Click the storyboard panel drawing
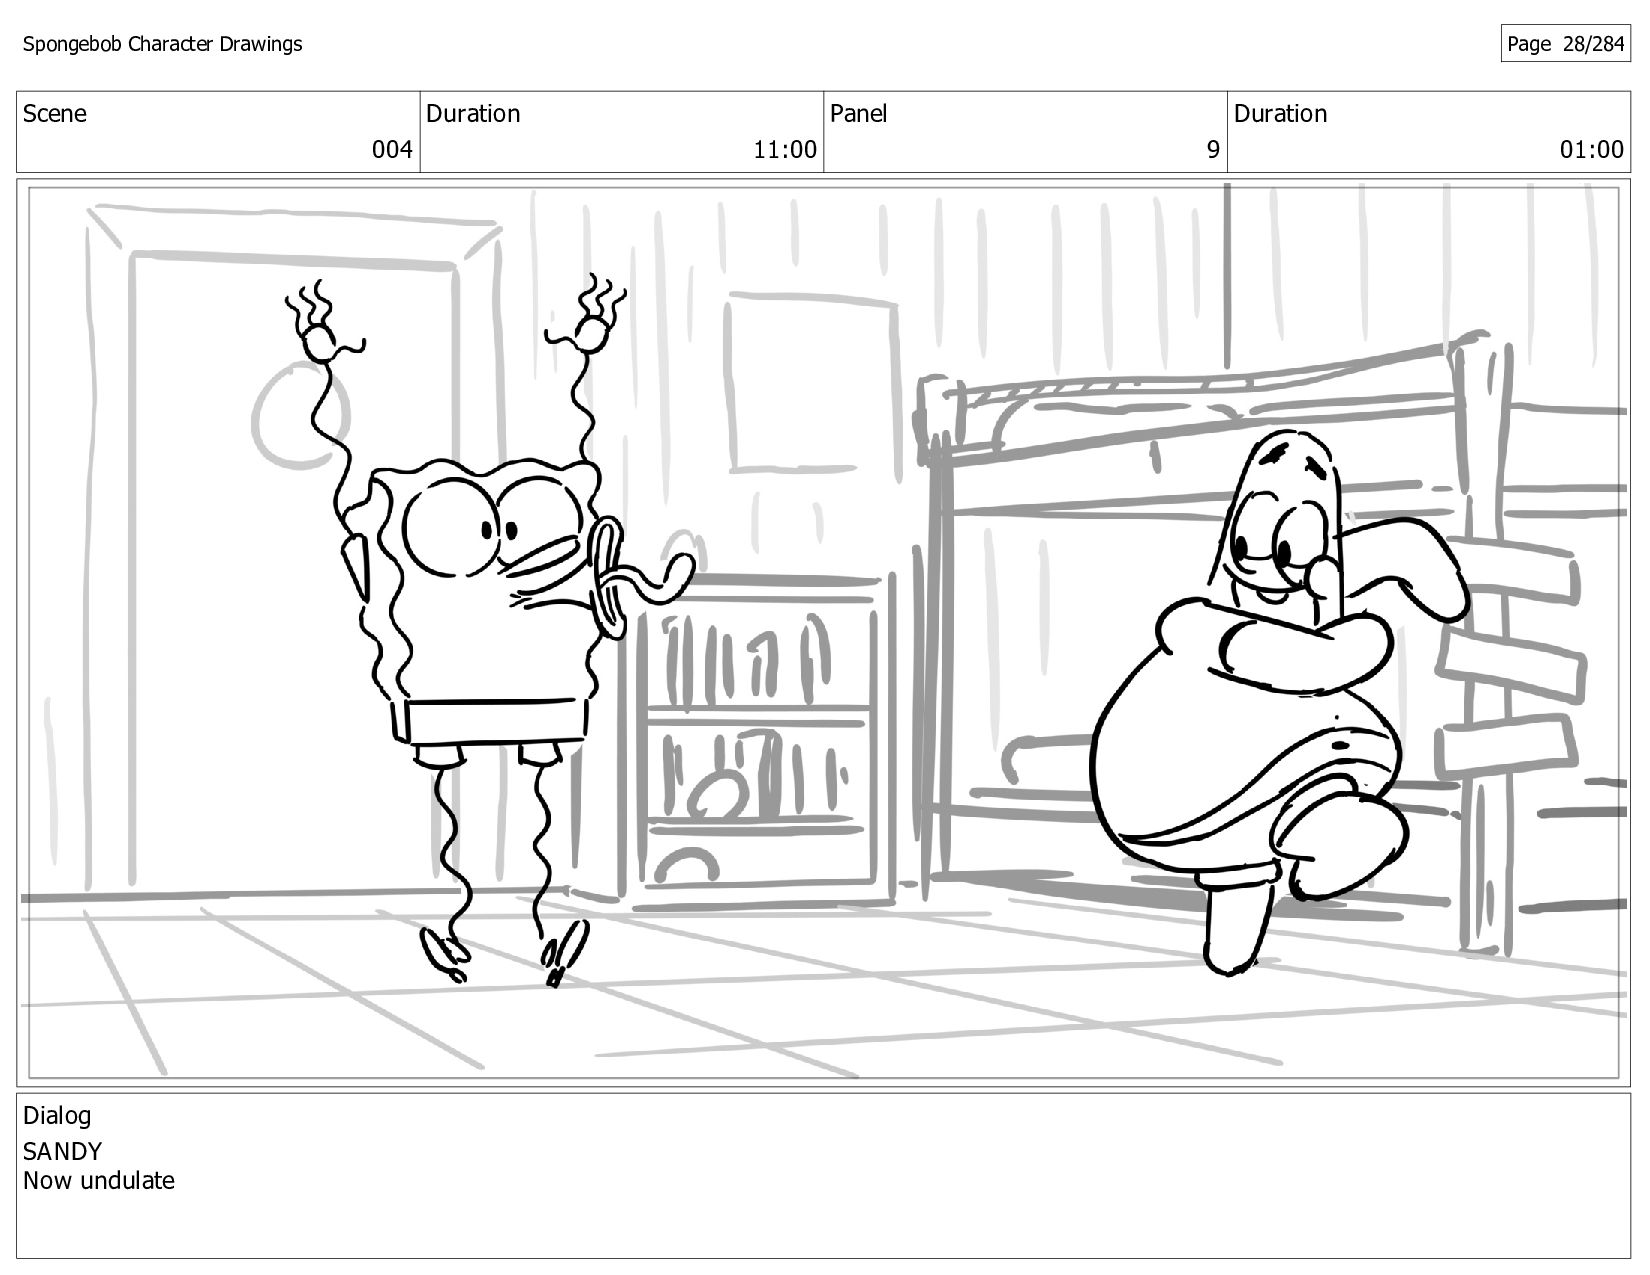Viewport: 1650px width, 1275px height. coord(823,632)
